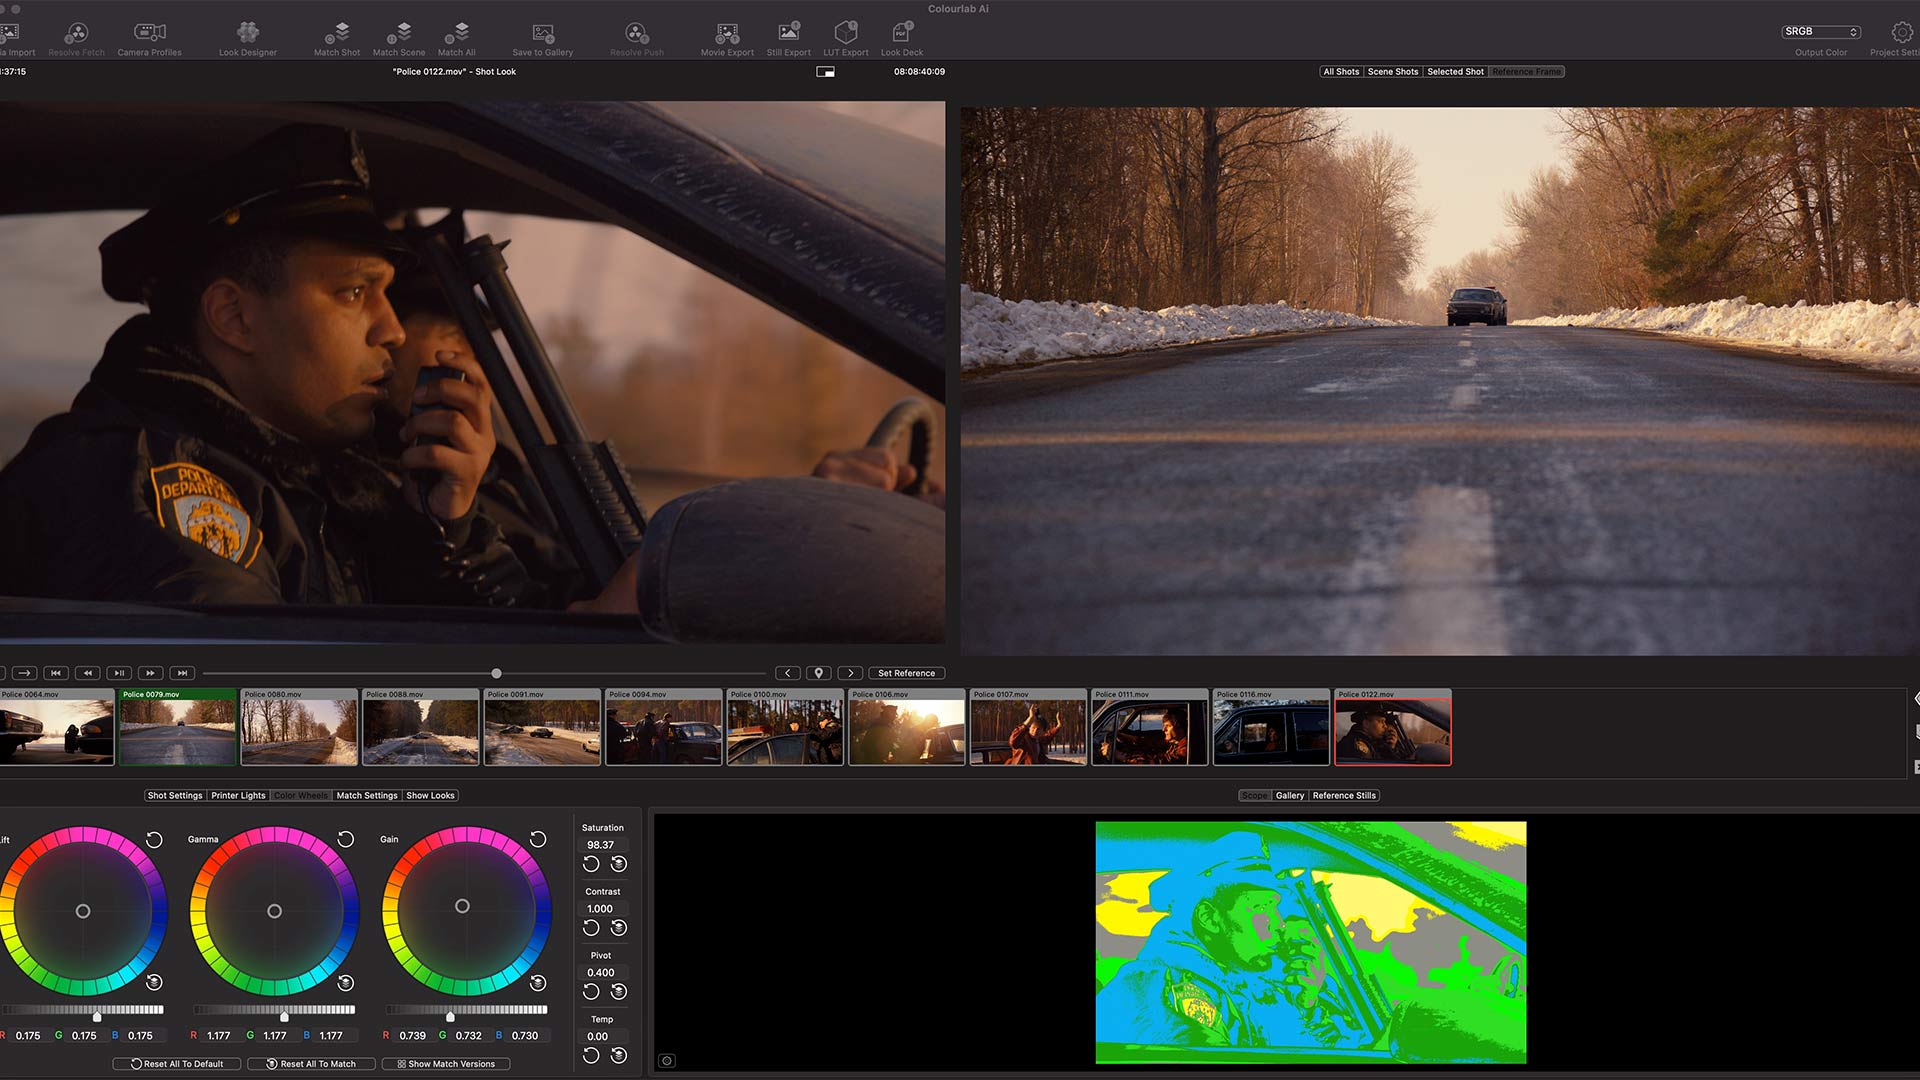Screen dimensions: 1920x1080
Task: Open Printer Lights tab
Action: pyautogui.click(x=238, y=796)
